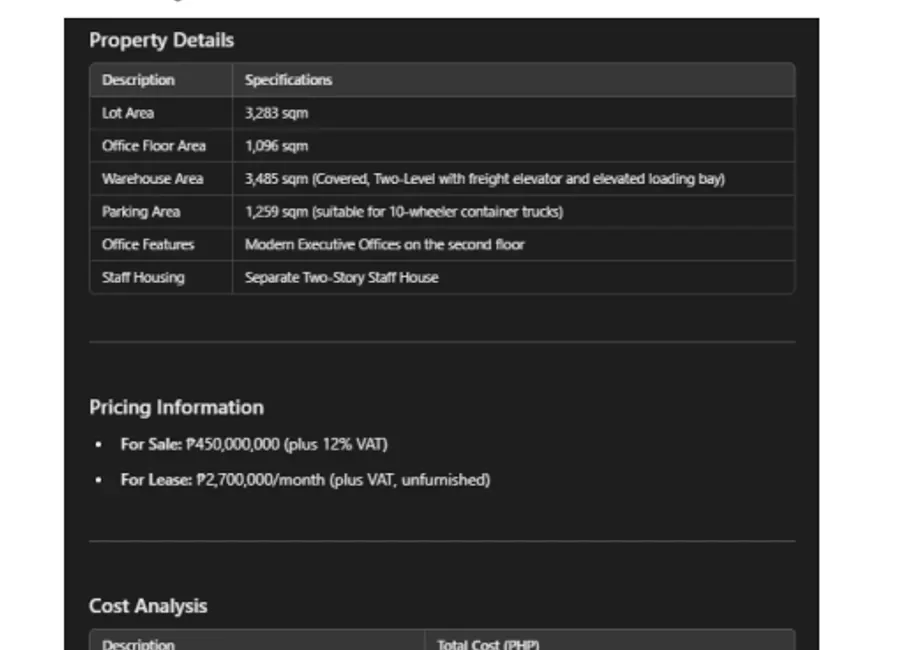Select the Office Floor Area cell

154,146
